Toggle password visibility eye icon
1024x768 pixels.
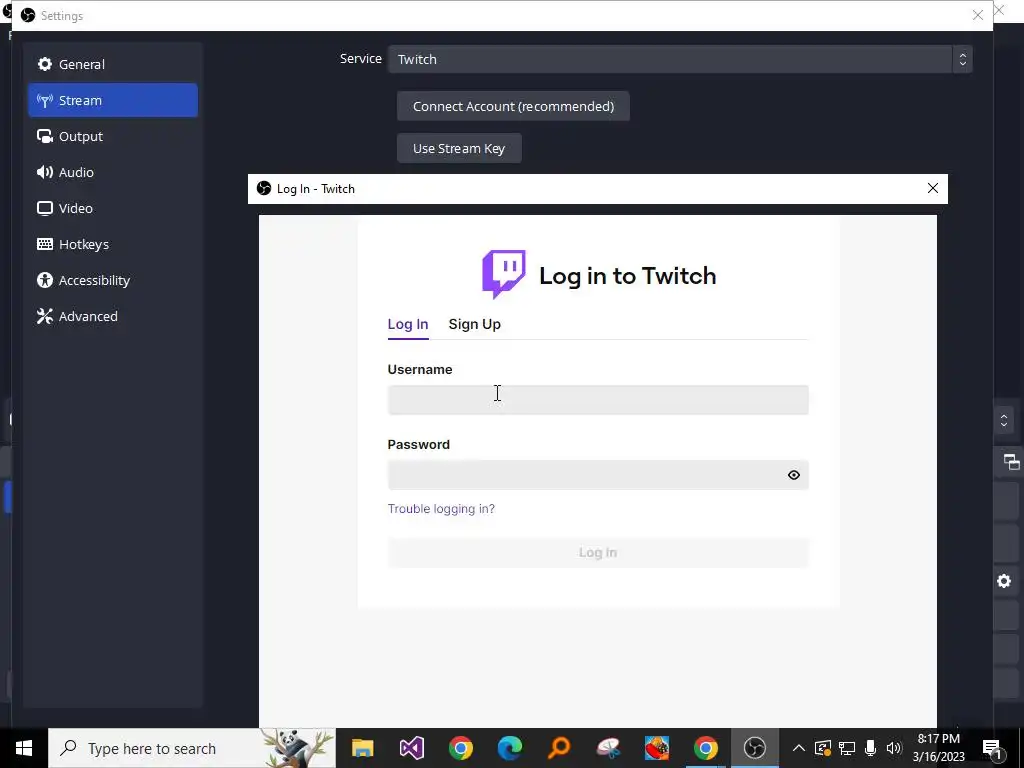[x=793, y=475]
